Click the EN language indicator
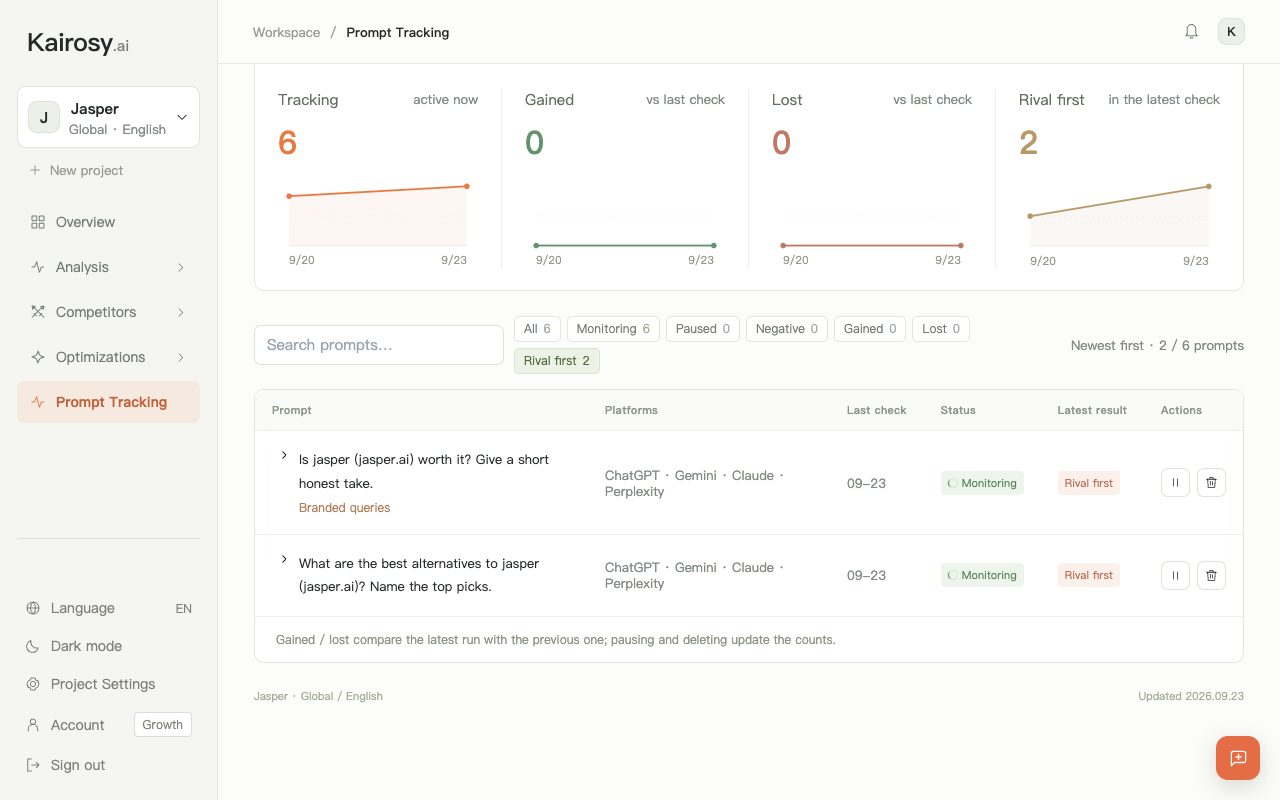 point(183,608)
